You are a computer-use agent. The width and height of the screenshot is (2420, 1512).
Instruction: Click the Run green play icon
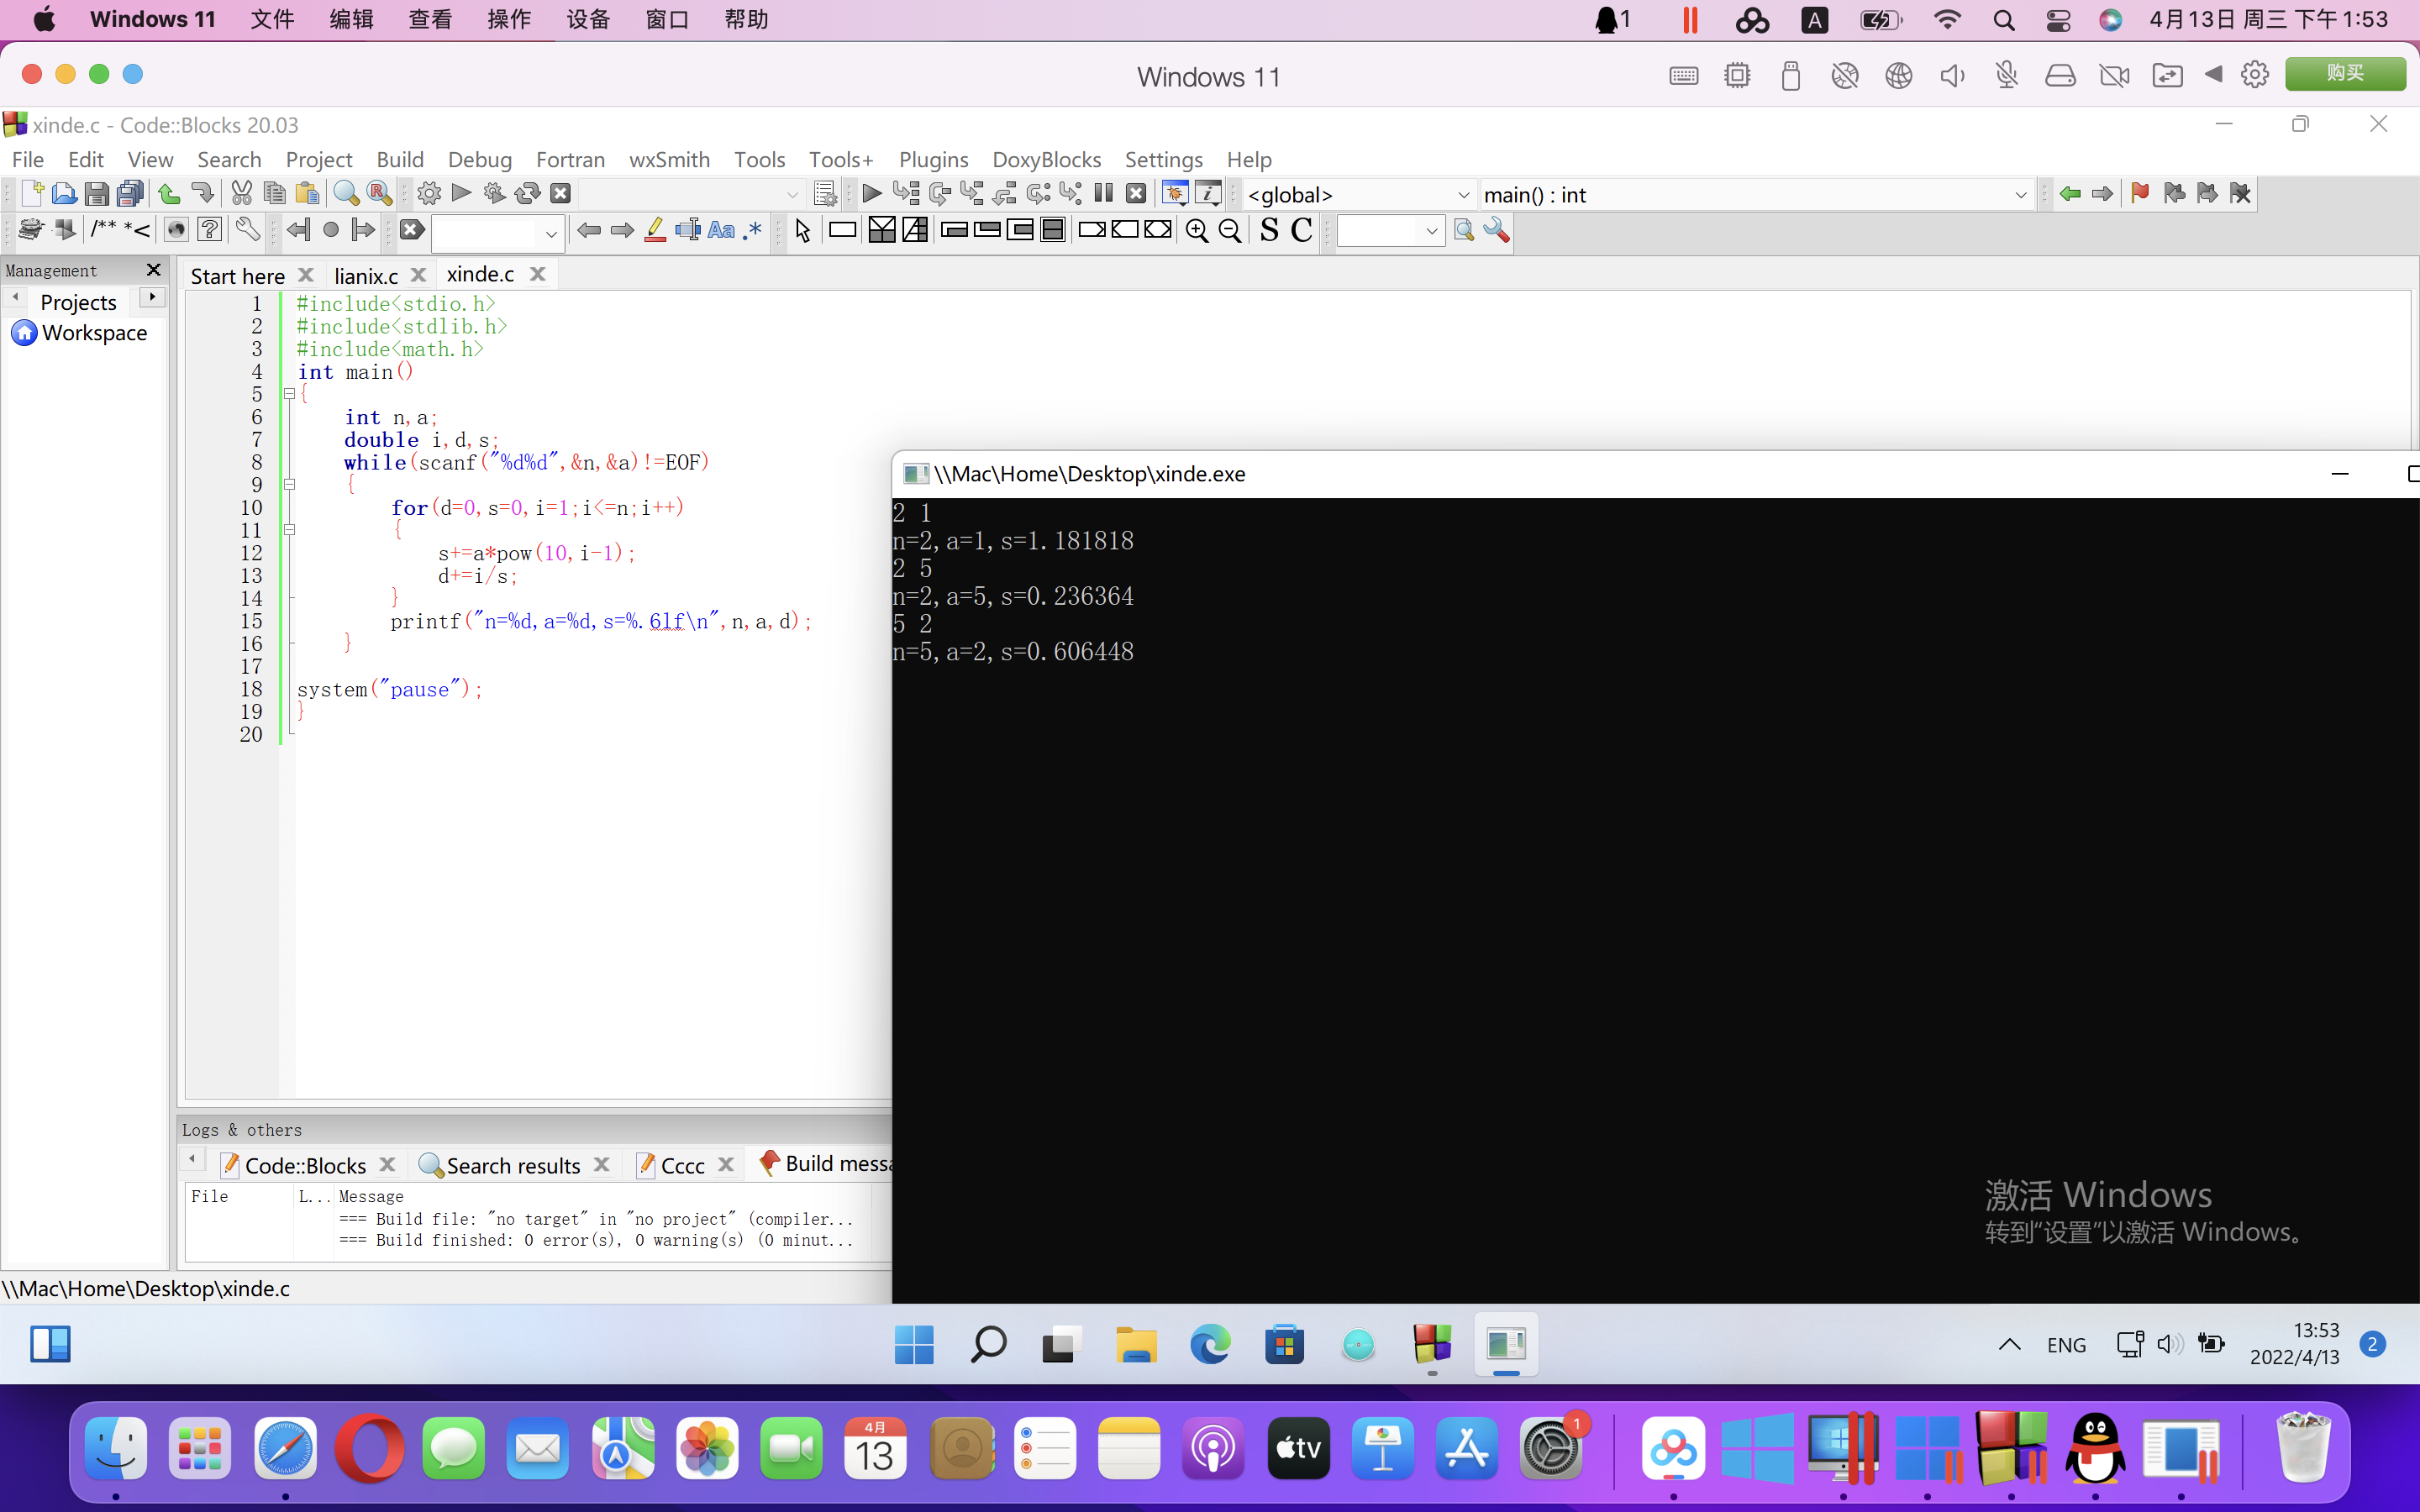tap(461, 193)
